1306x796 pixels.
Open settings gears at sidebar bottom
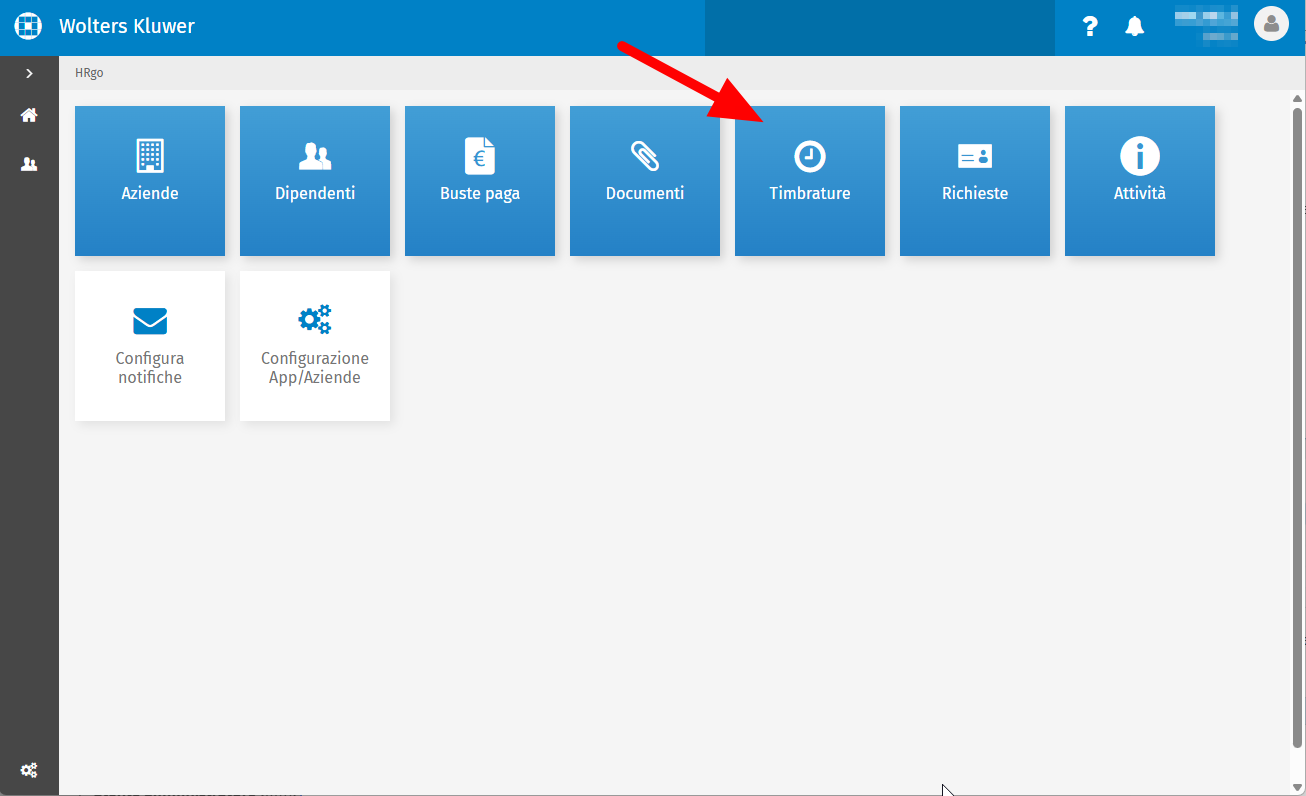point(29,770)
